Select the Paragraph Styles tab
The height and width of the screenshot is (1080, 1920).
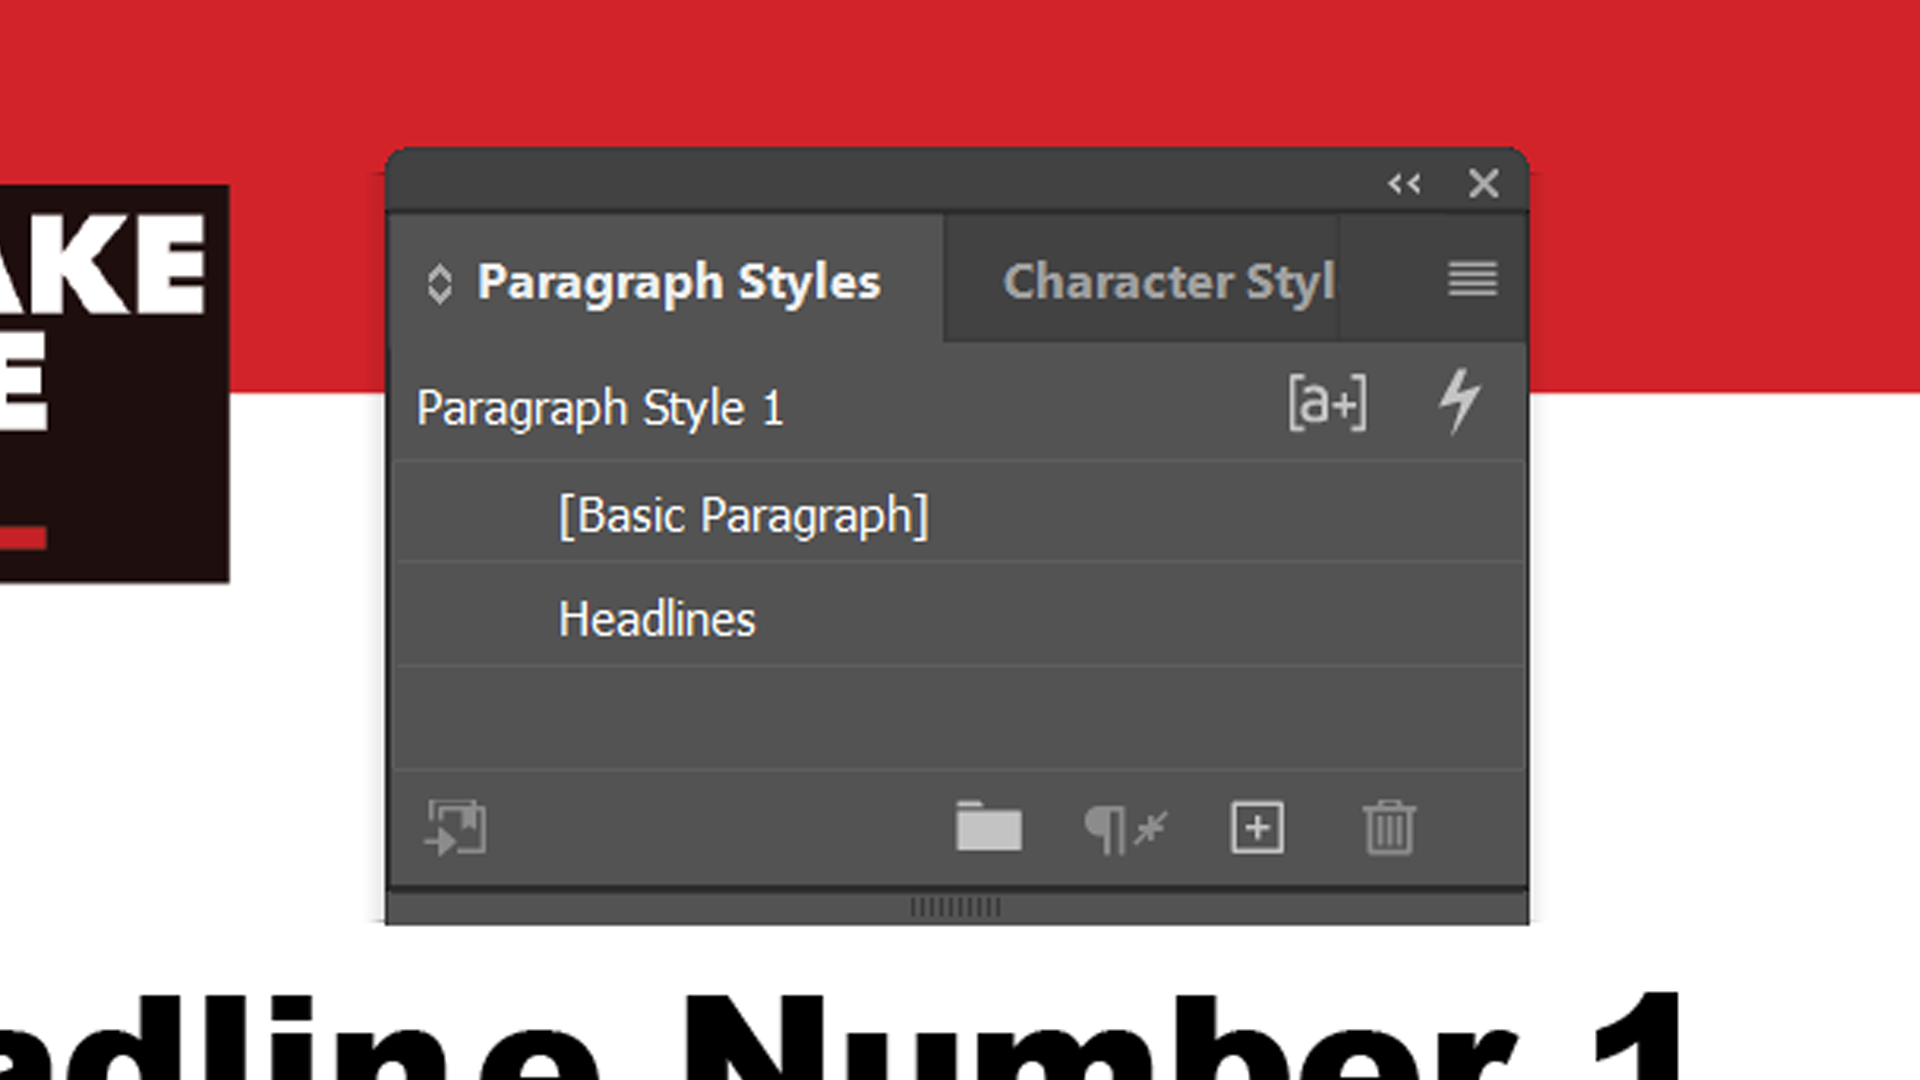(x=678, y=282)
